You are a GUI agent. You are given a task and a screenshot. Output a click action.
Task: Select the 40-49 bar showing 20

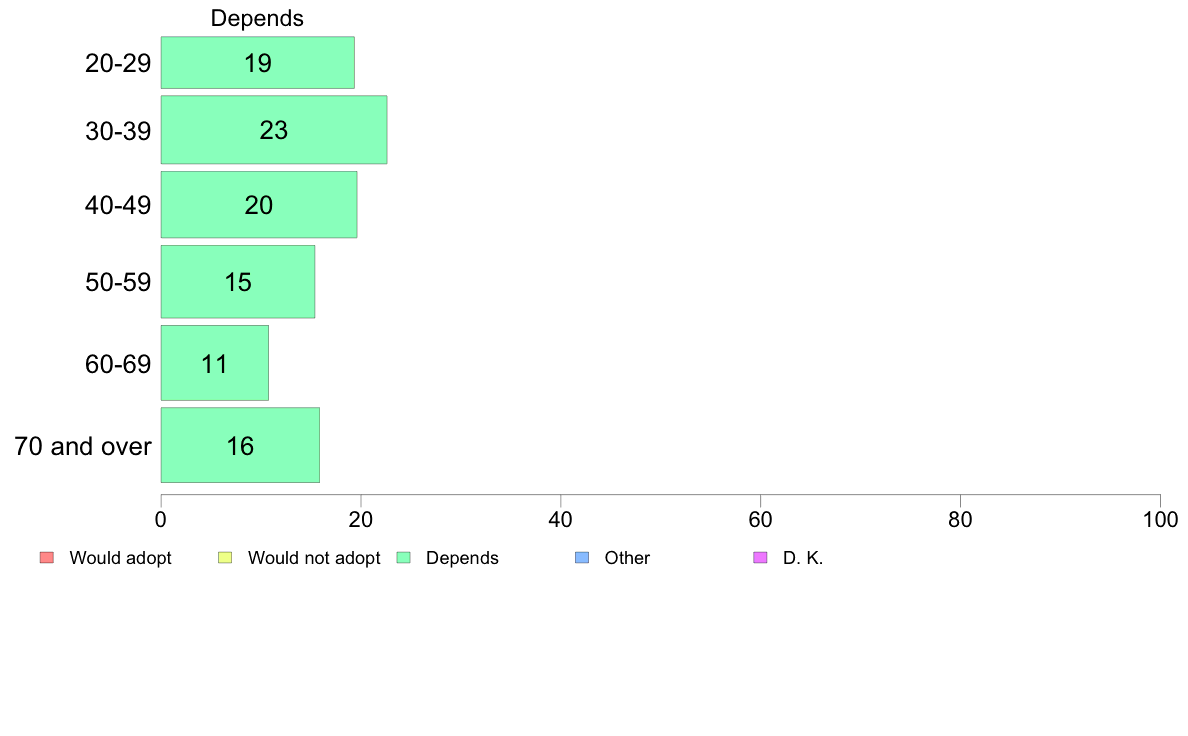pos(258,205)
